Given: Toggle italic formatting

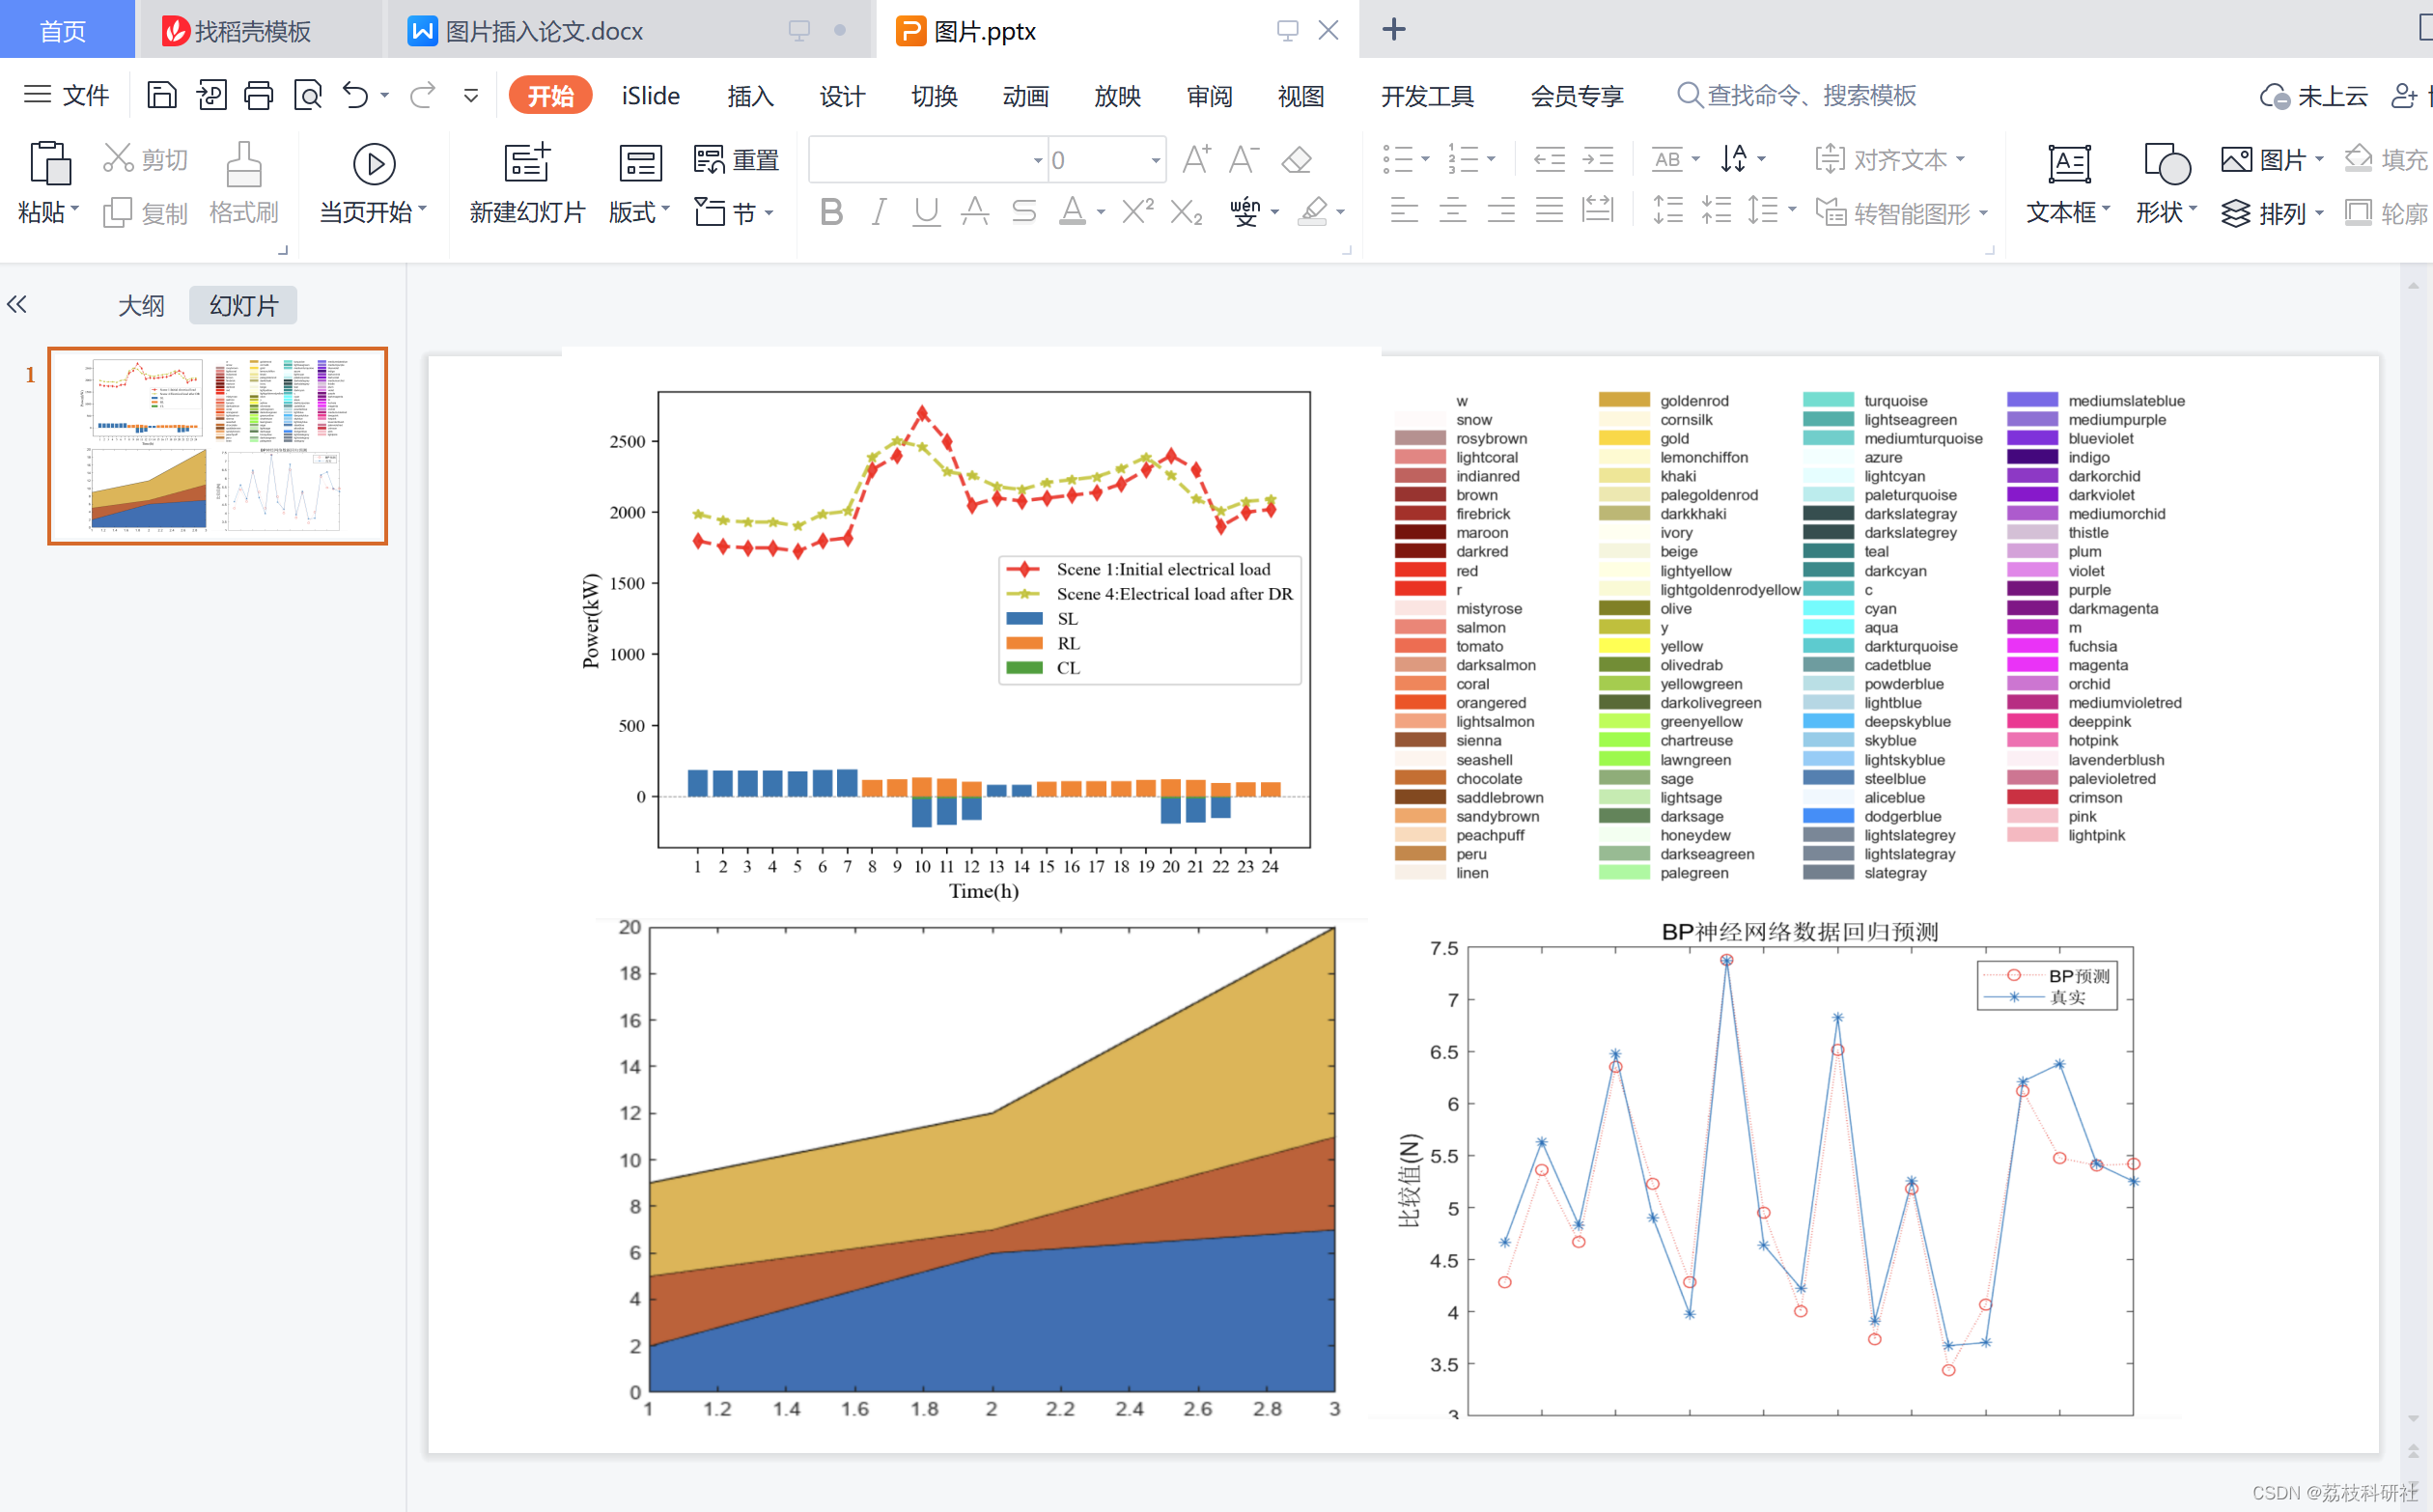Looking at the screenshot, I should pos(878,212).
